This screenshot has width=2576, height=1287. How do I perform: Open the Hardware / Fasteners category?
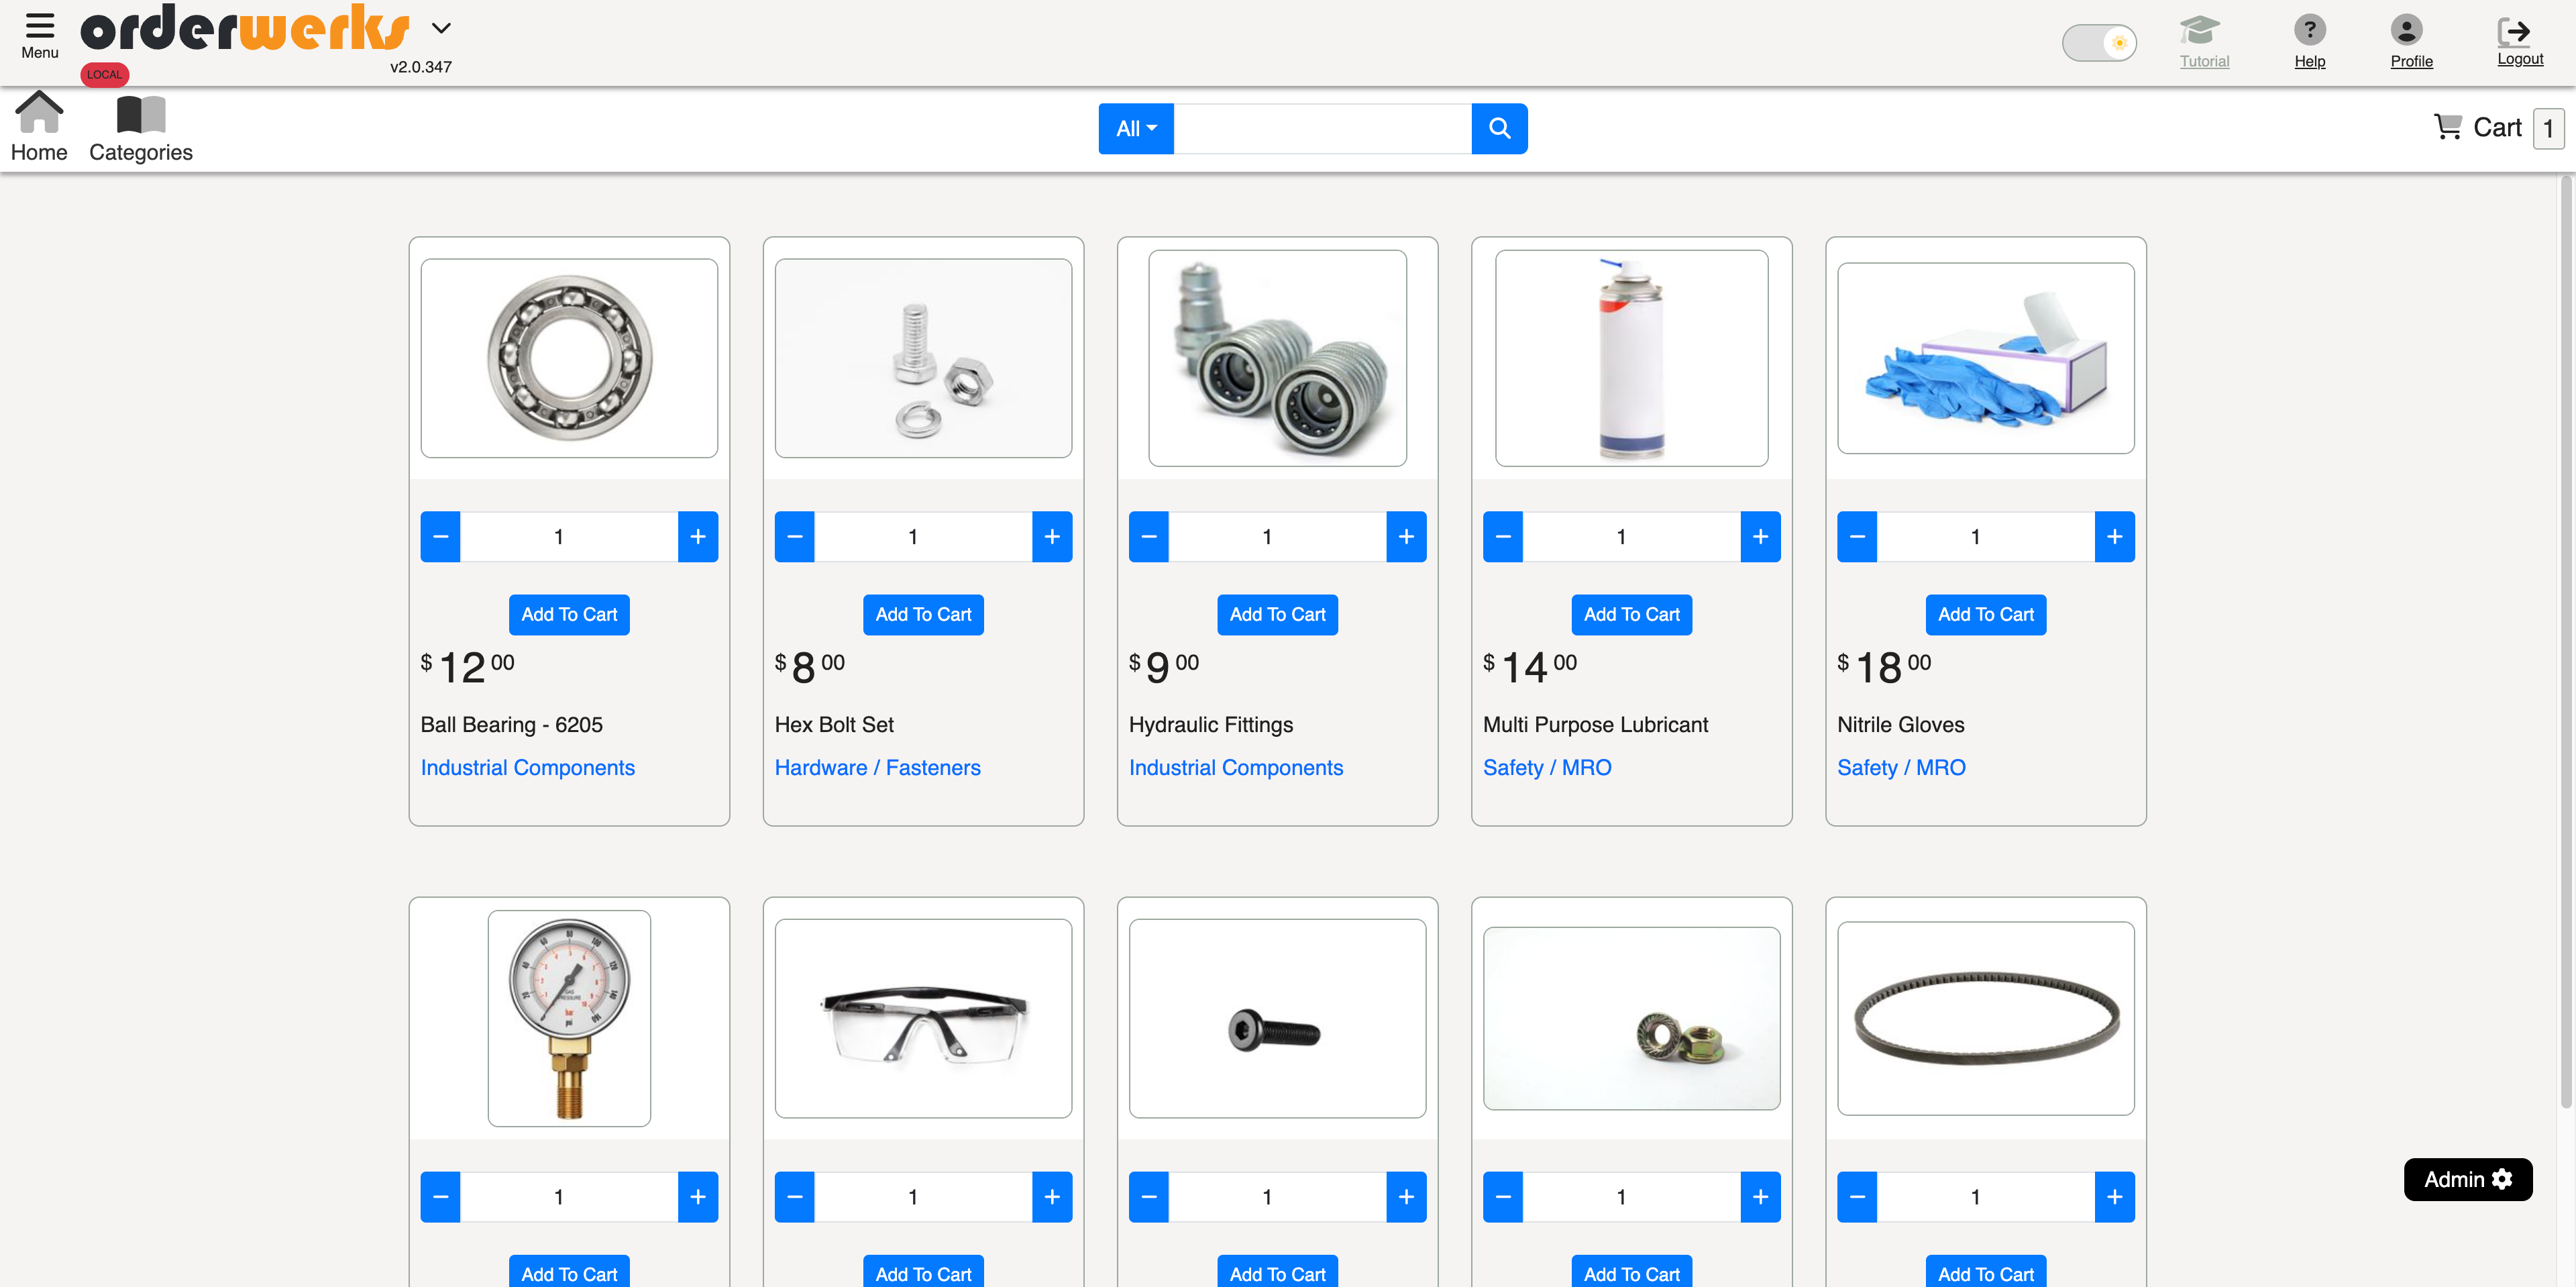(877, 767)
